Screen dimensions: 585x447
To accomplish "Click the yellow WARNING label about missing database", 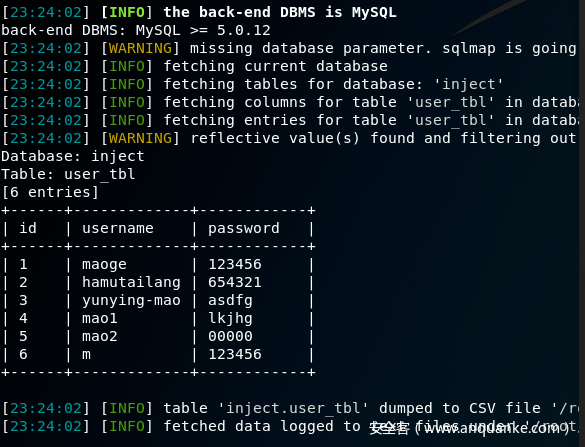I will tap(140, 48).
